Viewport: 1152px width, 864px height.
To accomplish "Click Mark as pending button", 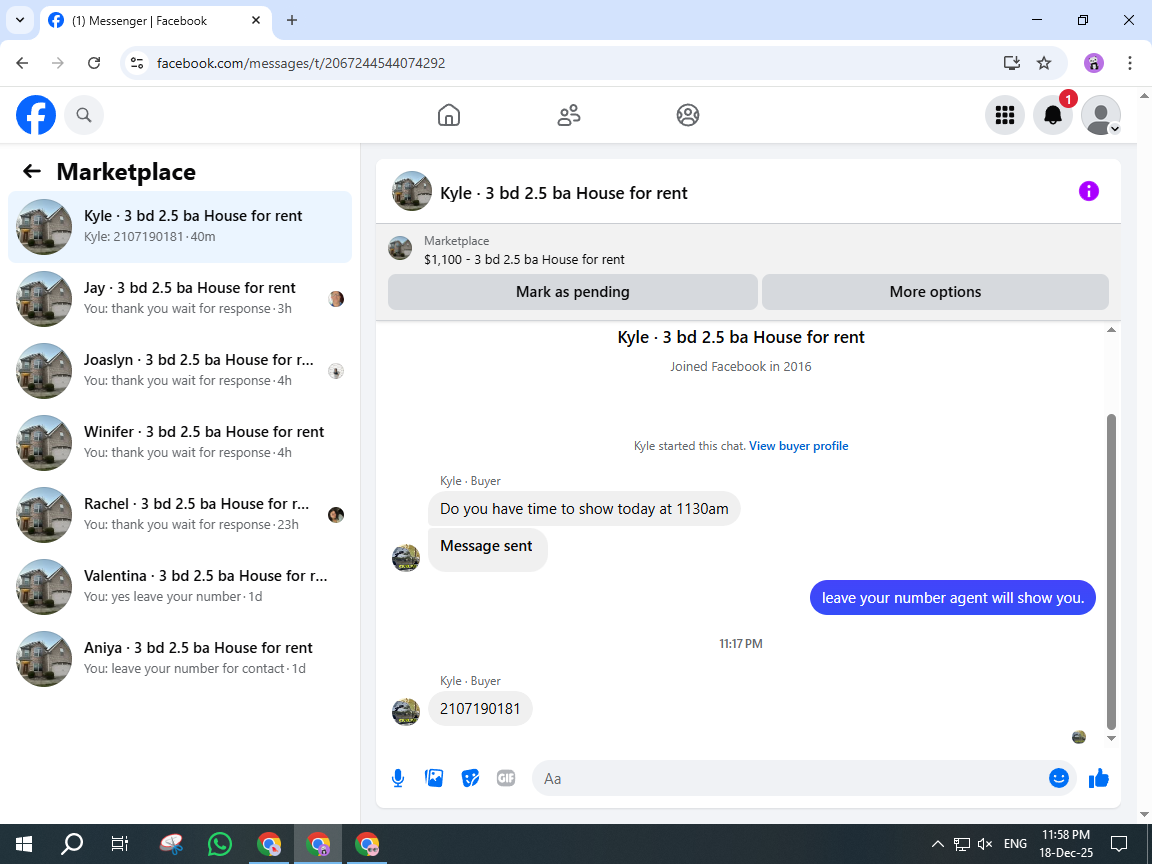I will 572,292.
